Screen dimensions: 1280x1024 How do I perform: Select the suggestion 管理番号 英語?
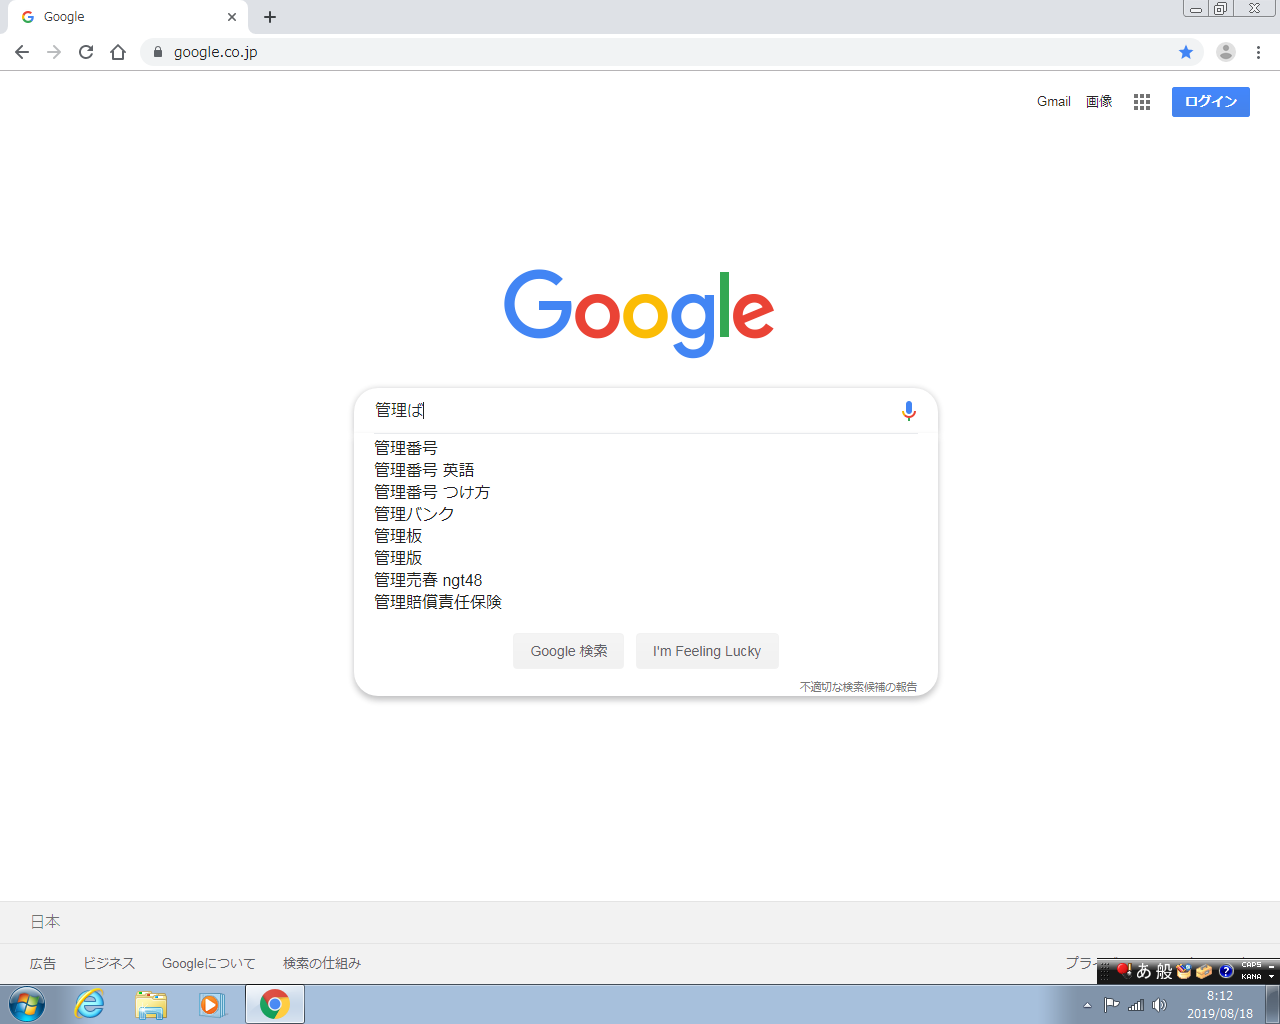[424, 470]
